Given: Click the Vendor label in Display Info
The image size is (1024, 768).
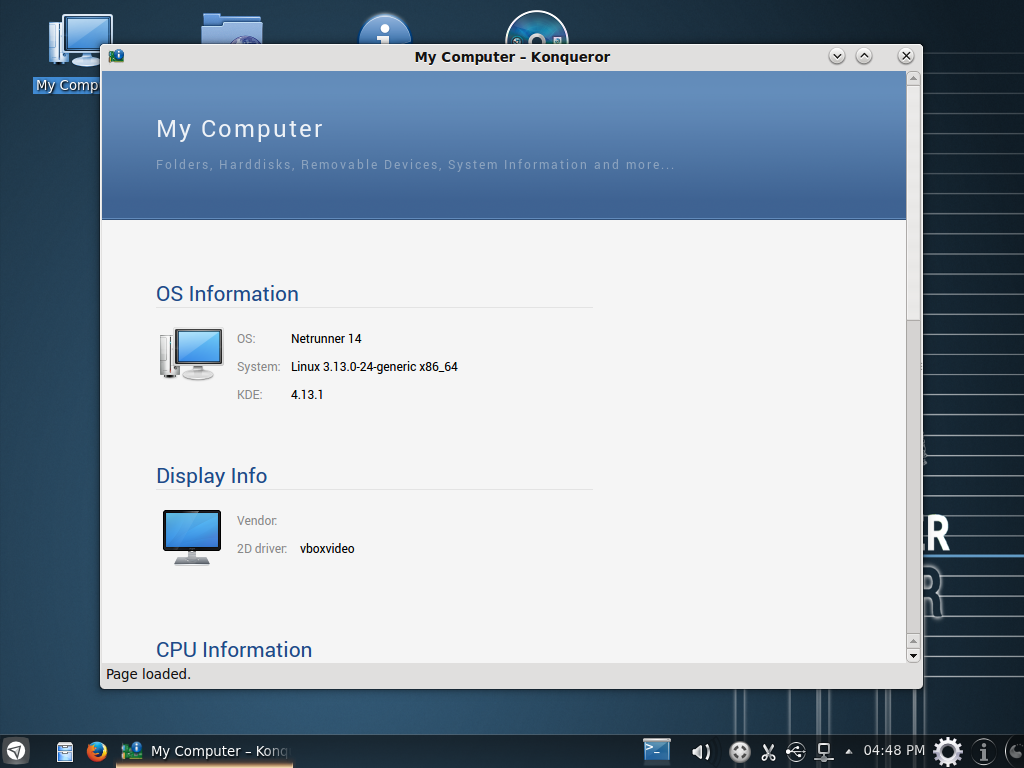Looking at the screenshot, I should point(257,520).
